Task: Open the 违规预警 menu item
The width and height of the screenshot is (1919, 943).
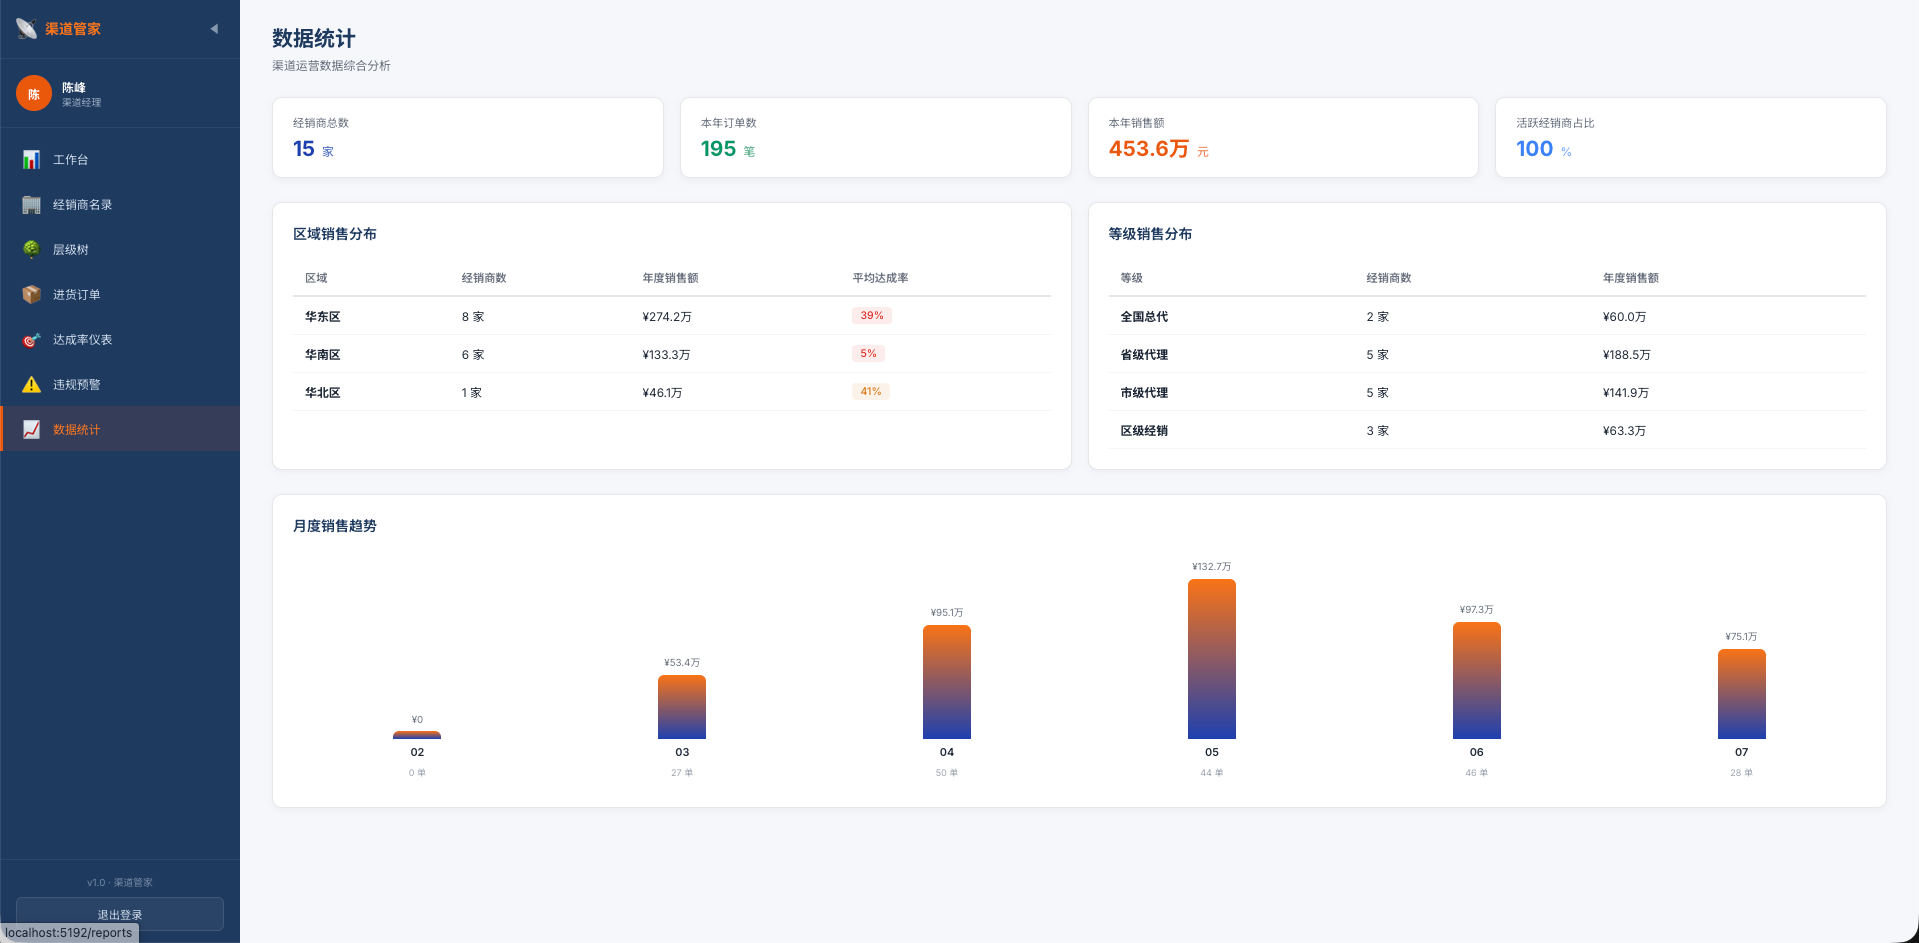Action: pos(120,385)
